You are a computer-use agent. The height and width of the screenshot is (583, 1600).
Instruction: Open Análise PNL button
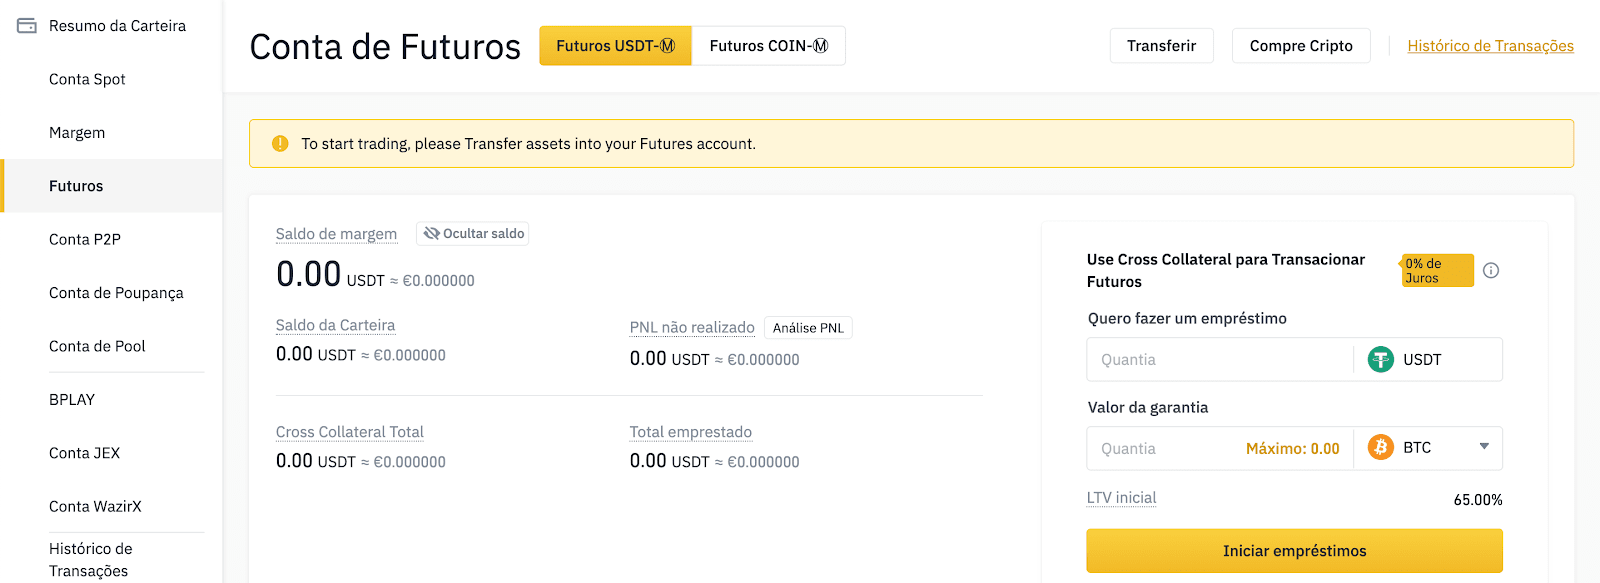tap(808, 328)
